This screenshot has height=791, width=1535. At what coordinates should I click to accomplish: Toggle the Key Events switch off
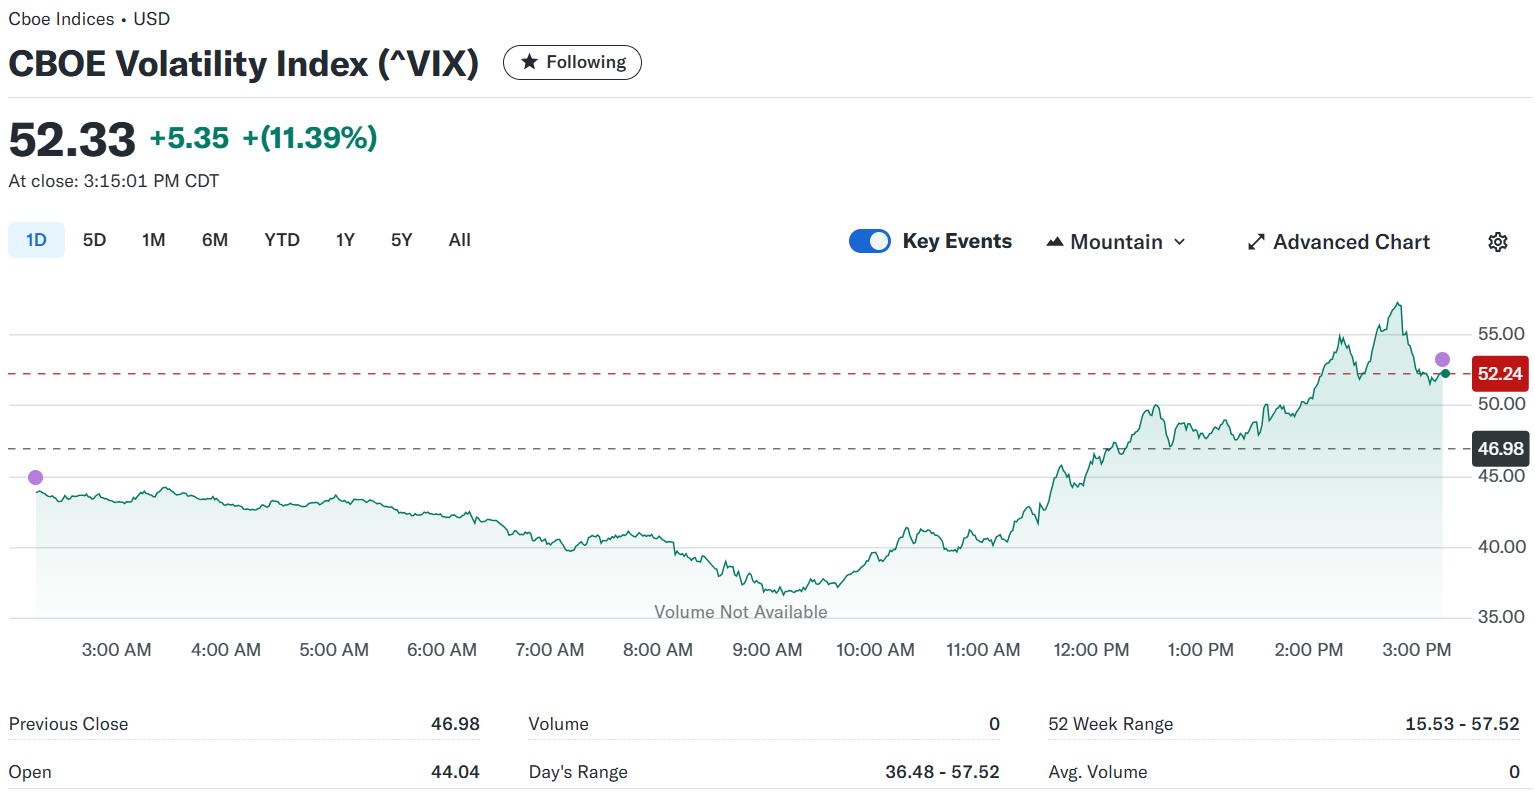(x=869, y=241)
